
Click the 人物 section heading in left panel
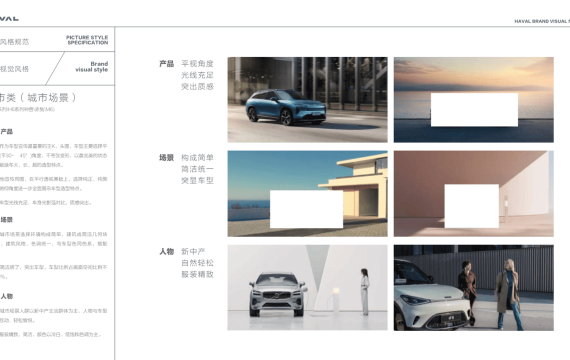[x=7, y=296]
